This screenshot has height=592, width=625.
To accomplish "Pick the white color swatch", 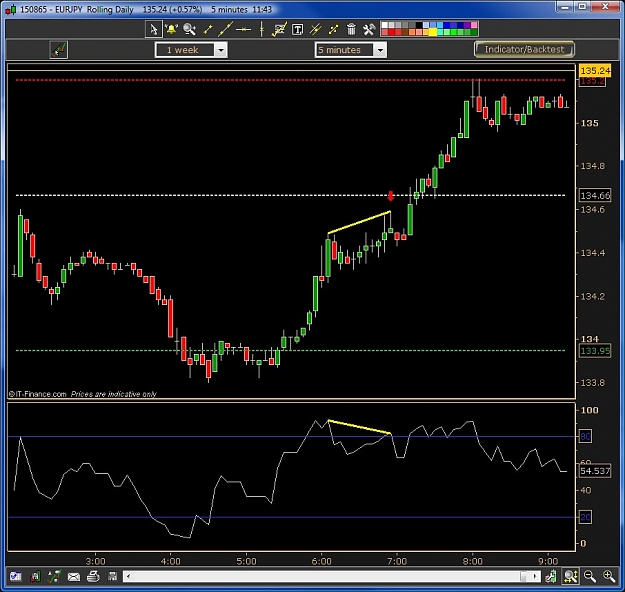I will point(385,25).
